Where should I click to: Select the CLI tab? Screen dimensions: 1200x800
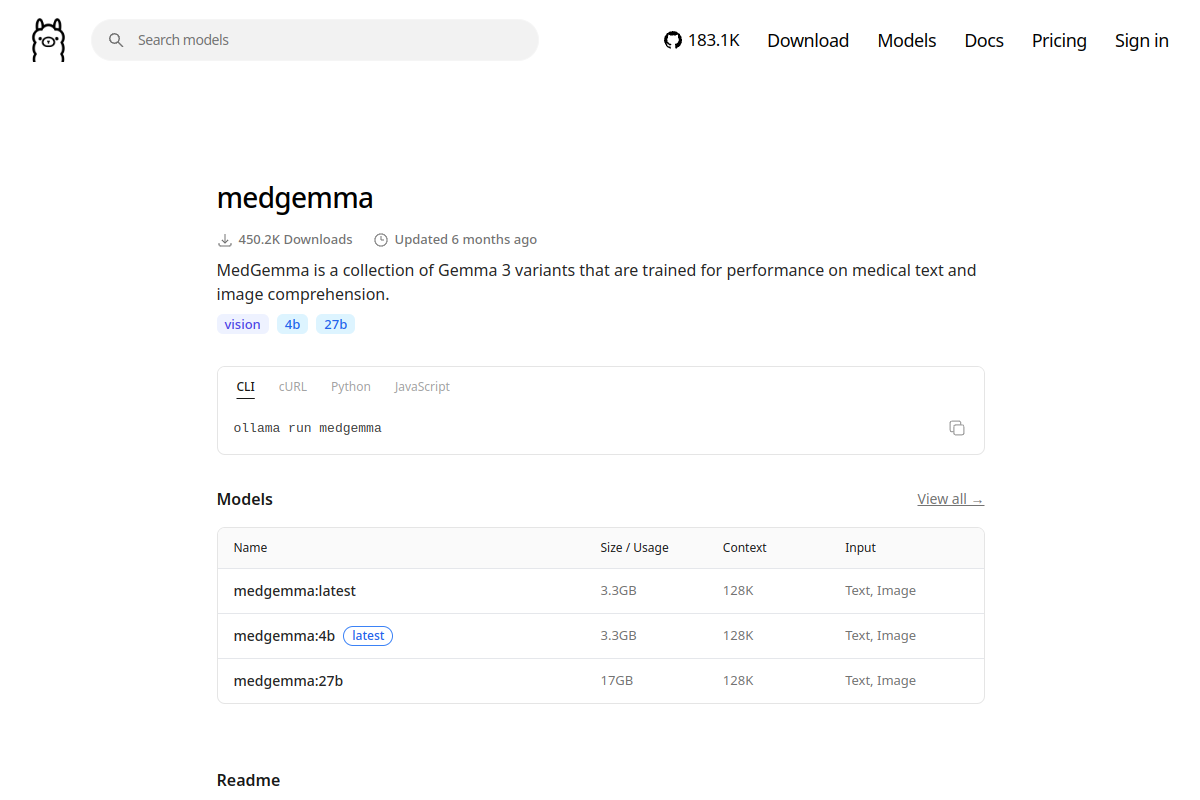pyautogui.click(x=246, y=387)
